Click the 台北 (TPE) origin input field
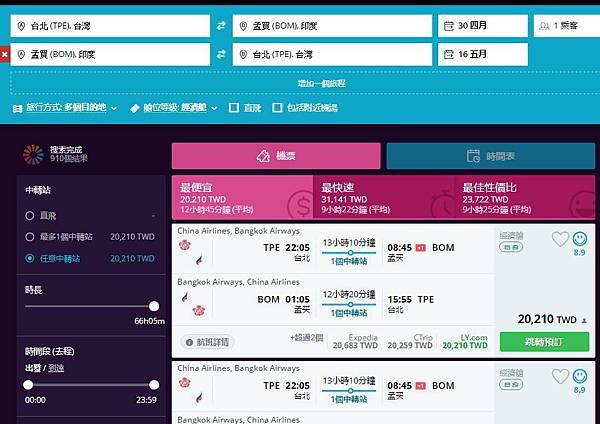The image size is (600, 424). click(110, 26)
